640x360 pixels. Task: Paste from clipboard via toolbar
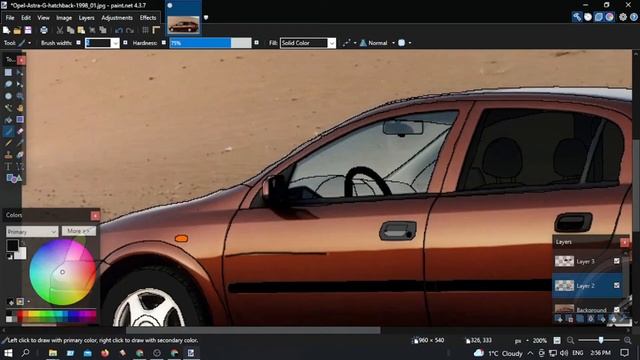tap(81, 30)
